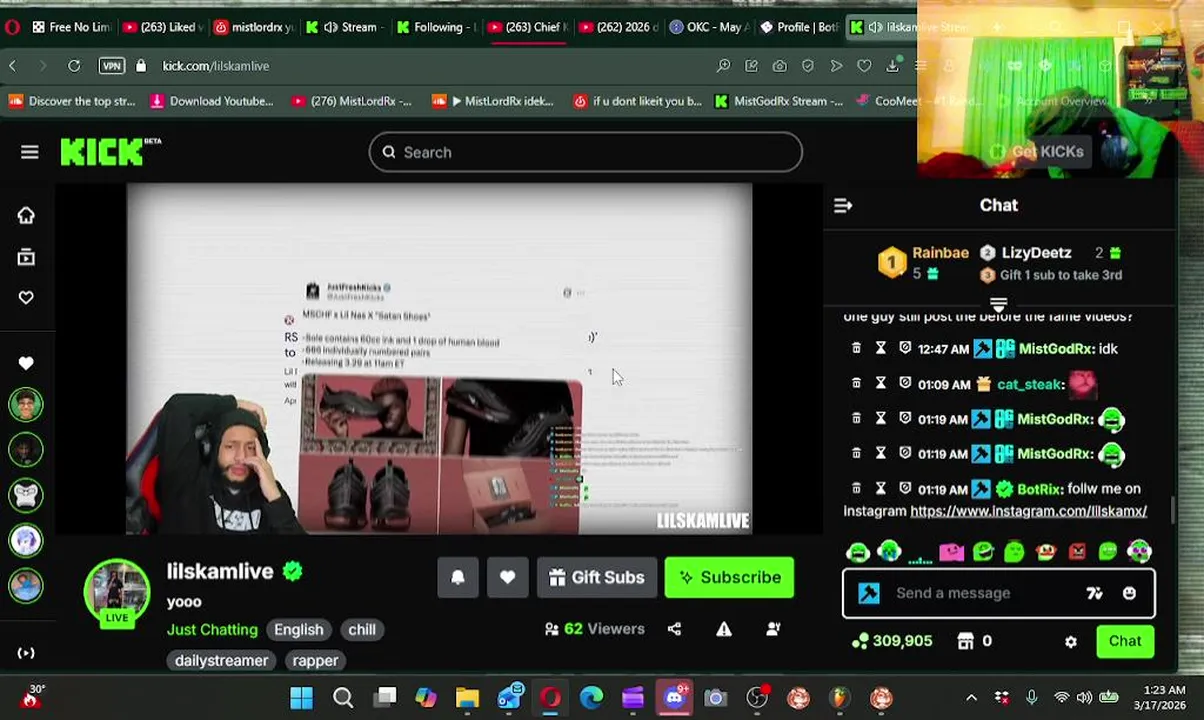The image size is (1204, 720).
Task: Open the Windows Start menu
Action: point(301,698)
